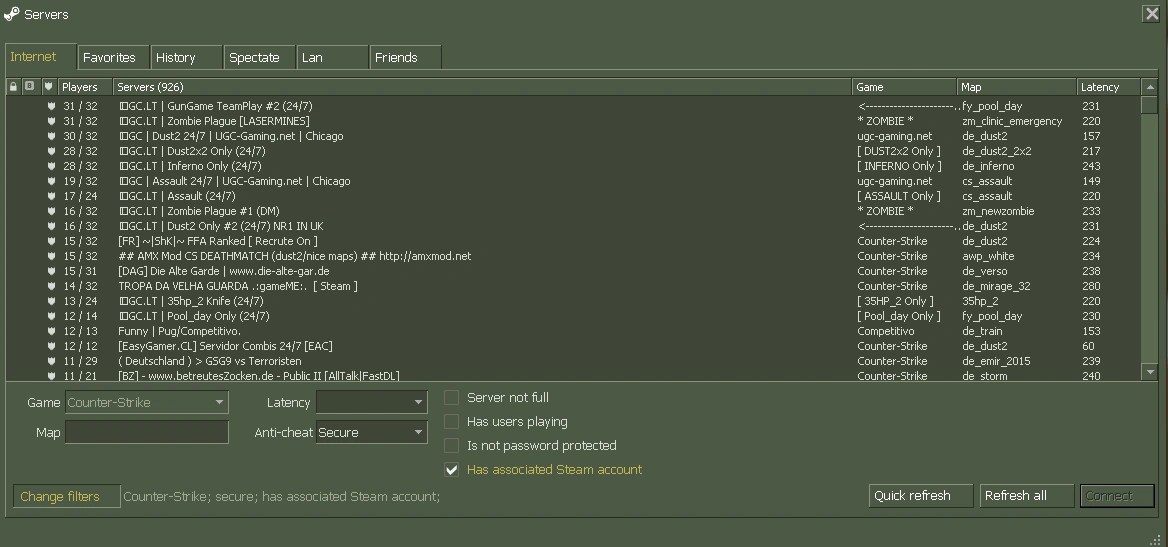Click the [ 35HP_2 Only ] game cell
Viewport: 1168px width, 547px height.
895,301
